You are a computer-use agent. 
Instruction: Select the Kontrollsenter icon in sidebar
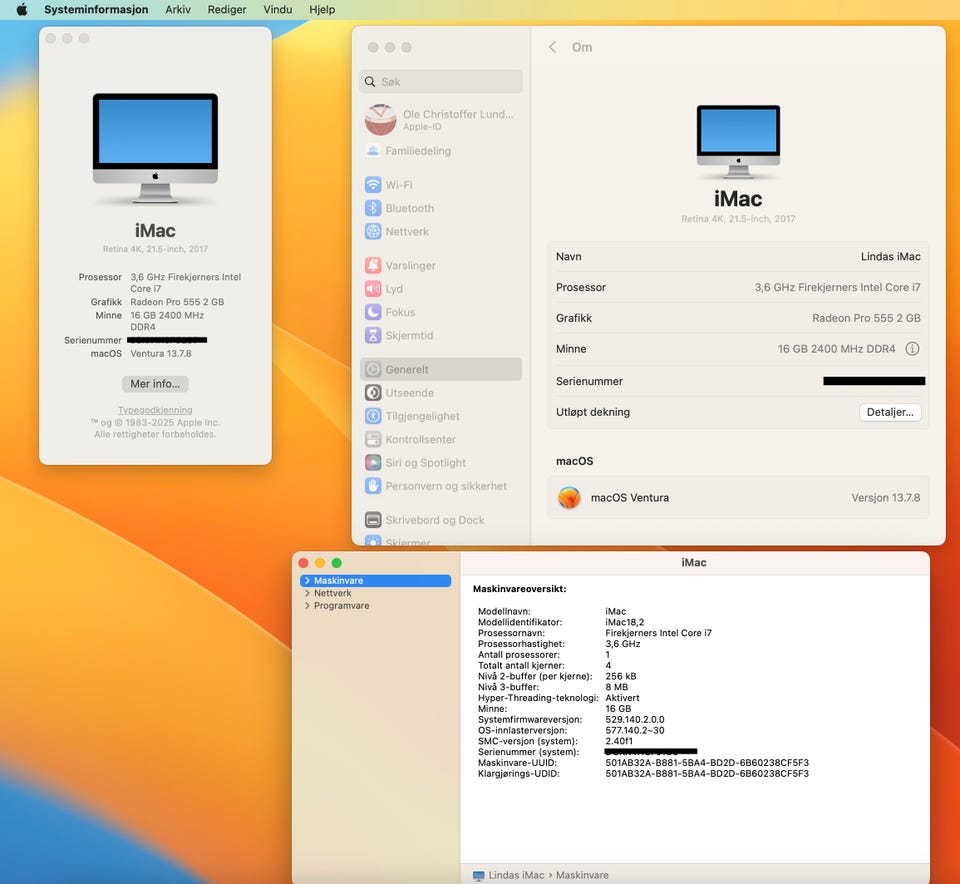click(373, 440)
